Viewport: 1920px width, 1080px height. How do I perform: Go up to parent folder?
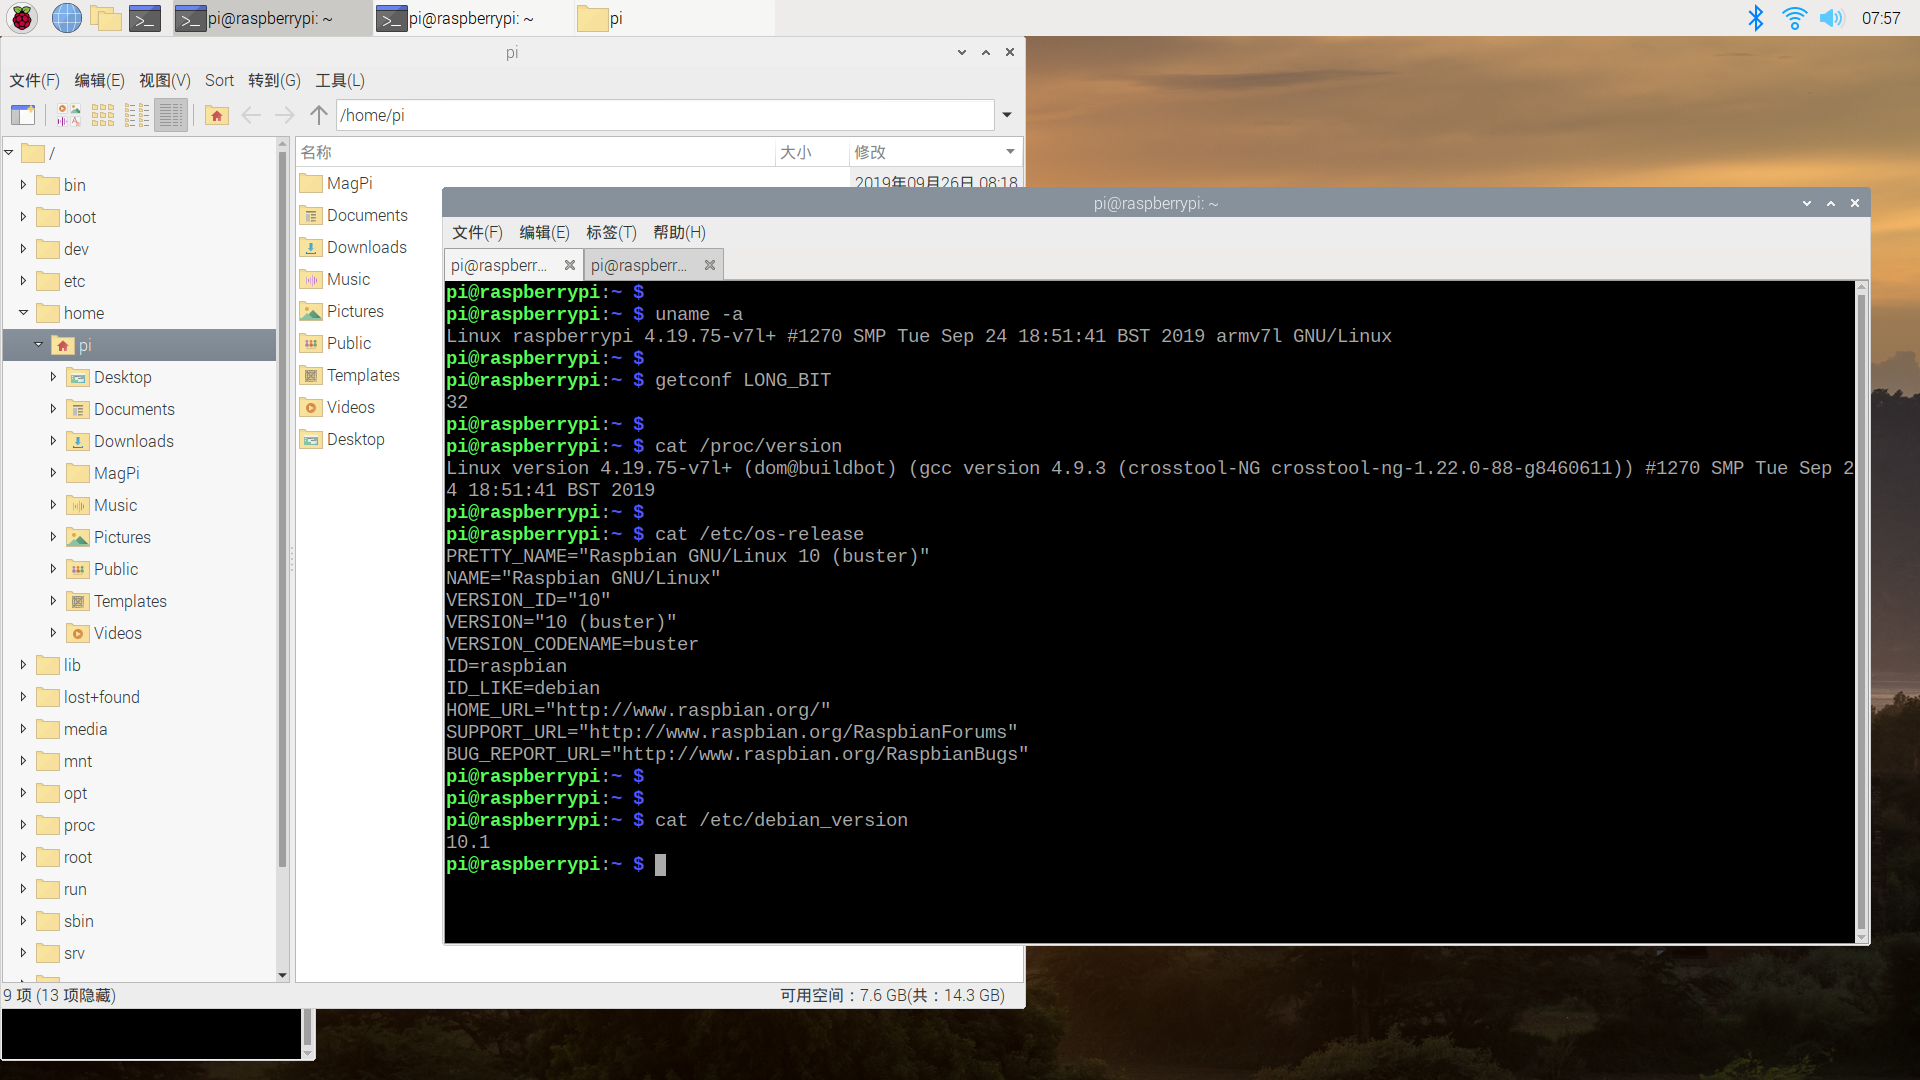[319, 115]
